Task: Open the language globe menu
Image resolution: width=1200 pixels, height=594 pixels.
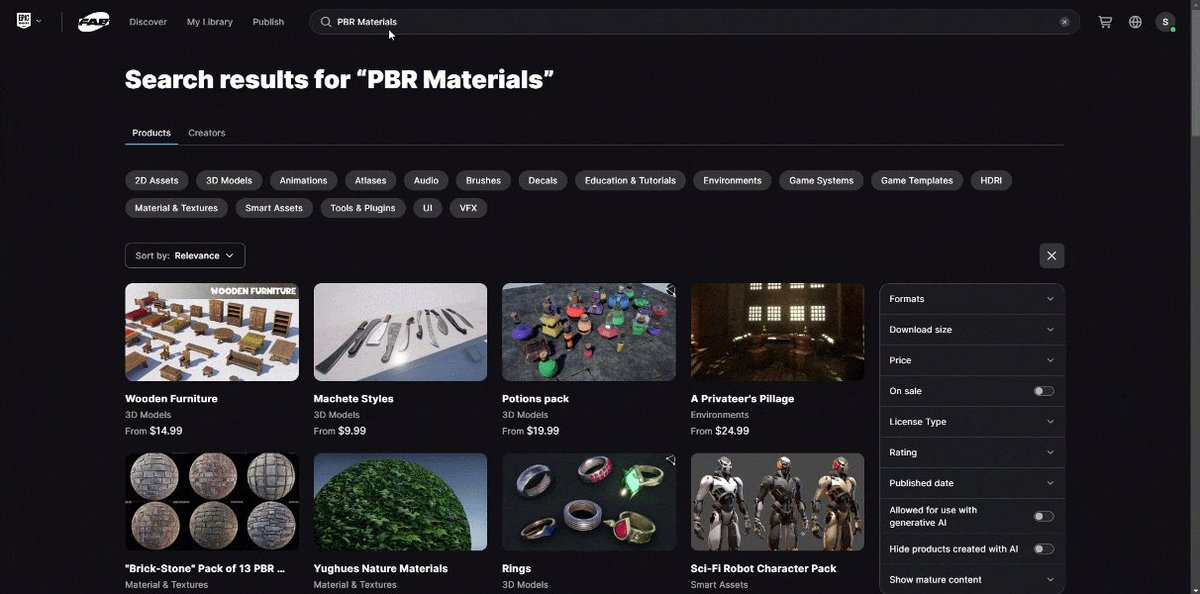Action: coord(1135,22)
